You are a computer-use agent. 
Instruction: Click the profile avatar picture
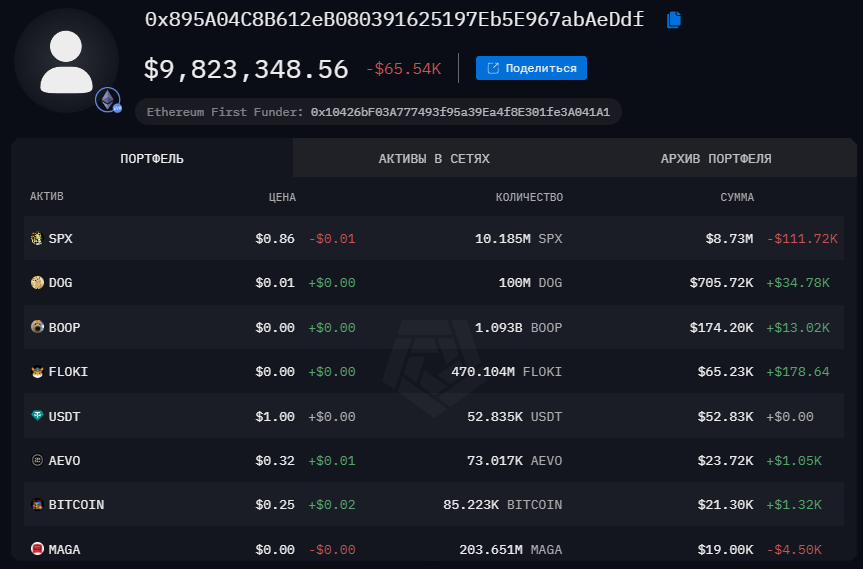pos(67,61)
